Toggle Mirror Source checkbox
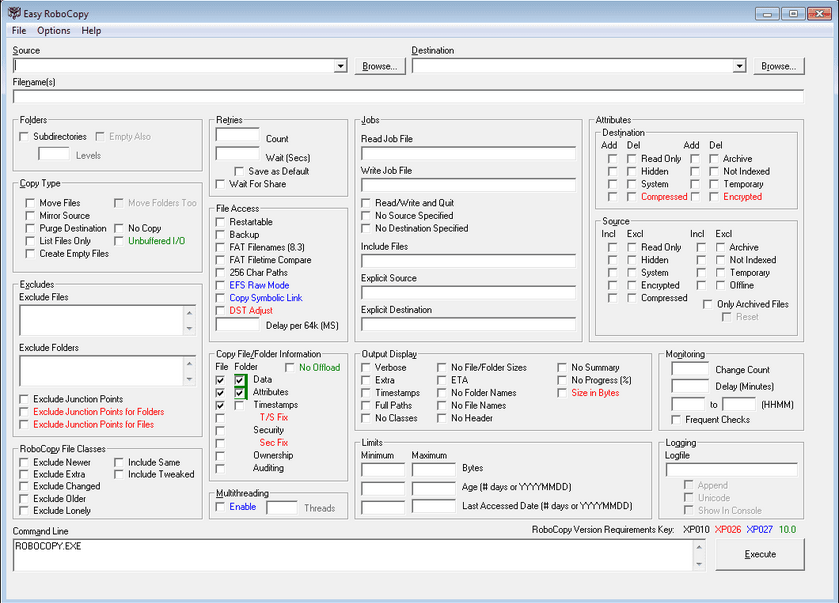Screen dimensions: 839x603 point(30,216)
